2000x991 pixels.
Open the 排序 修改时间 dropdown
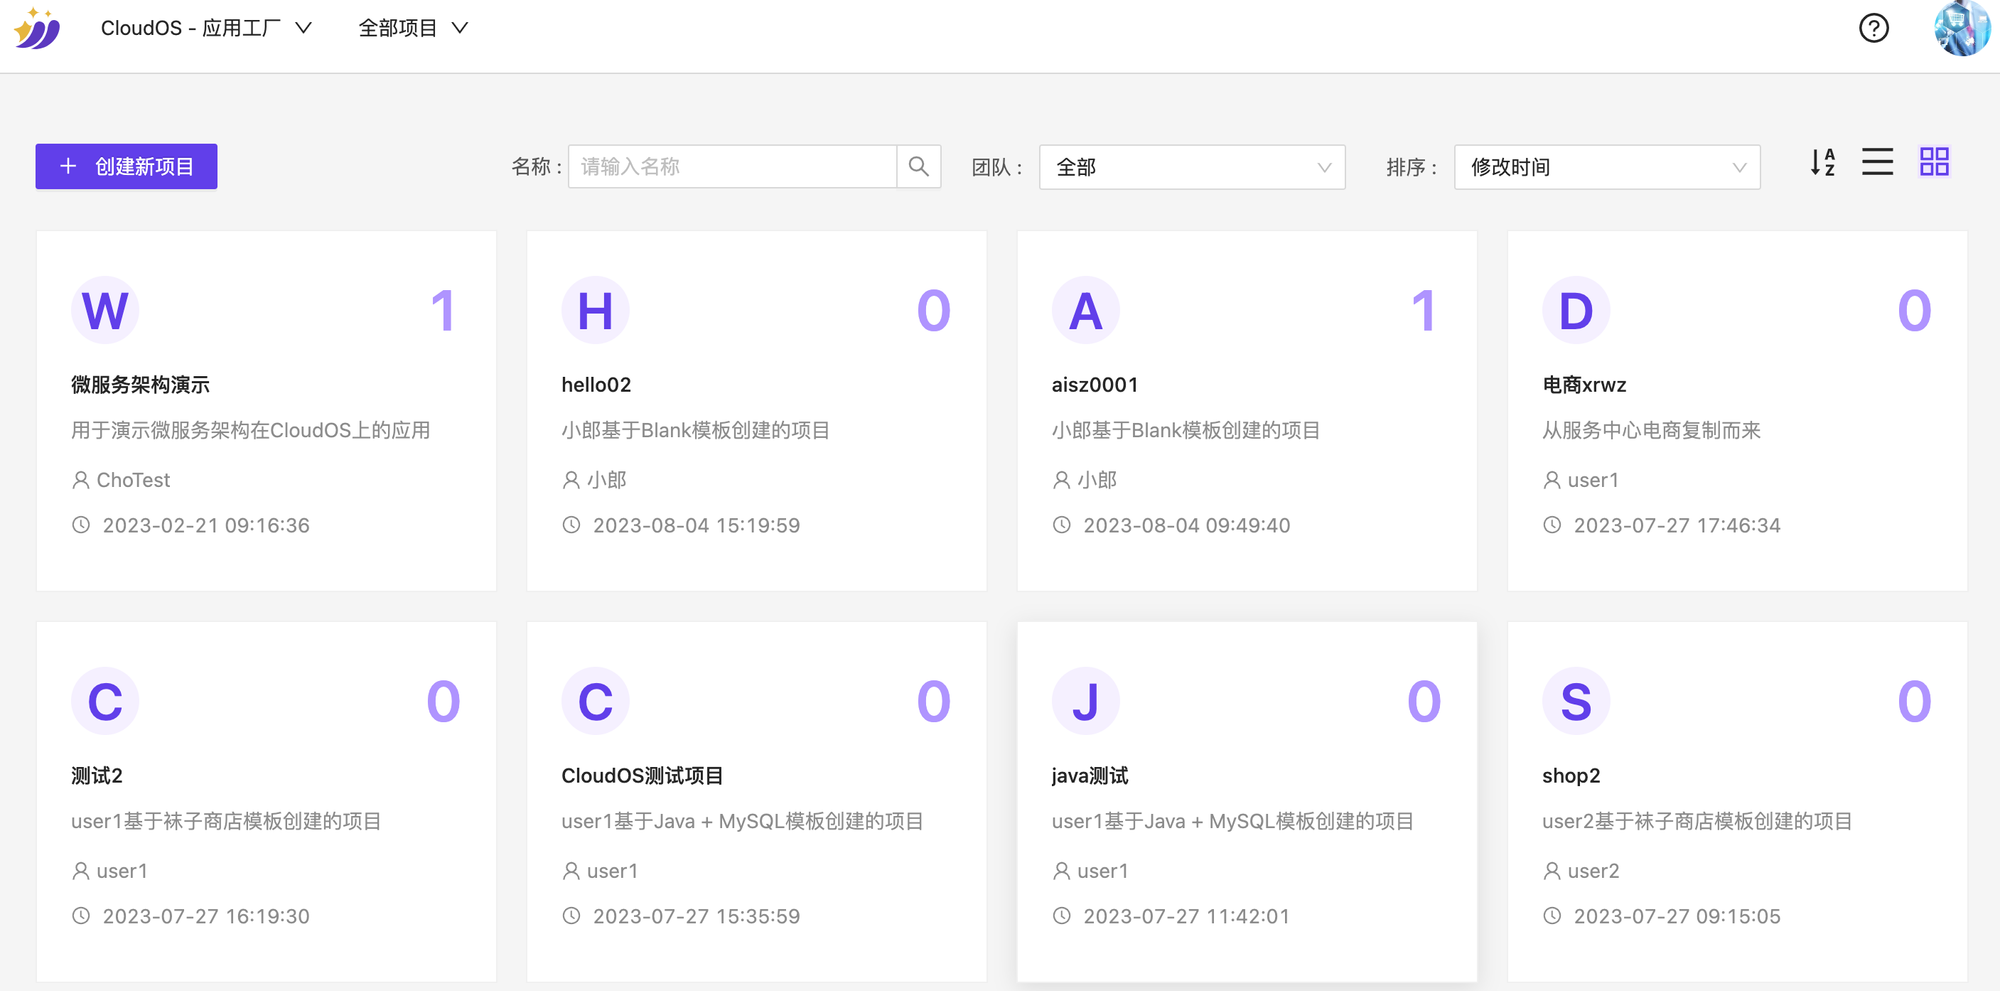click(x=1605, y=166)
